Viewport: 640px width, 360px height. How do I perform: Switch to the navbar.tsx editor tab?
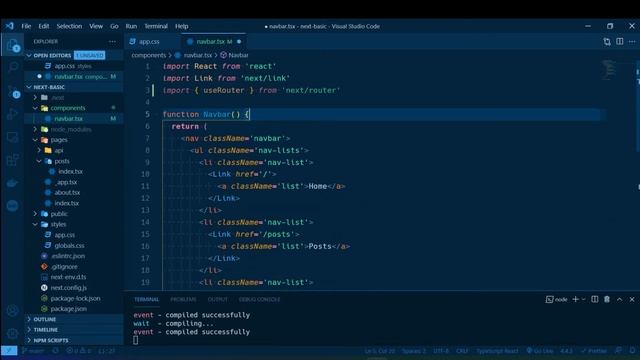(x=213, y=42)
